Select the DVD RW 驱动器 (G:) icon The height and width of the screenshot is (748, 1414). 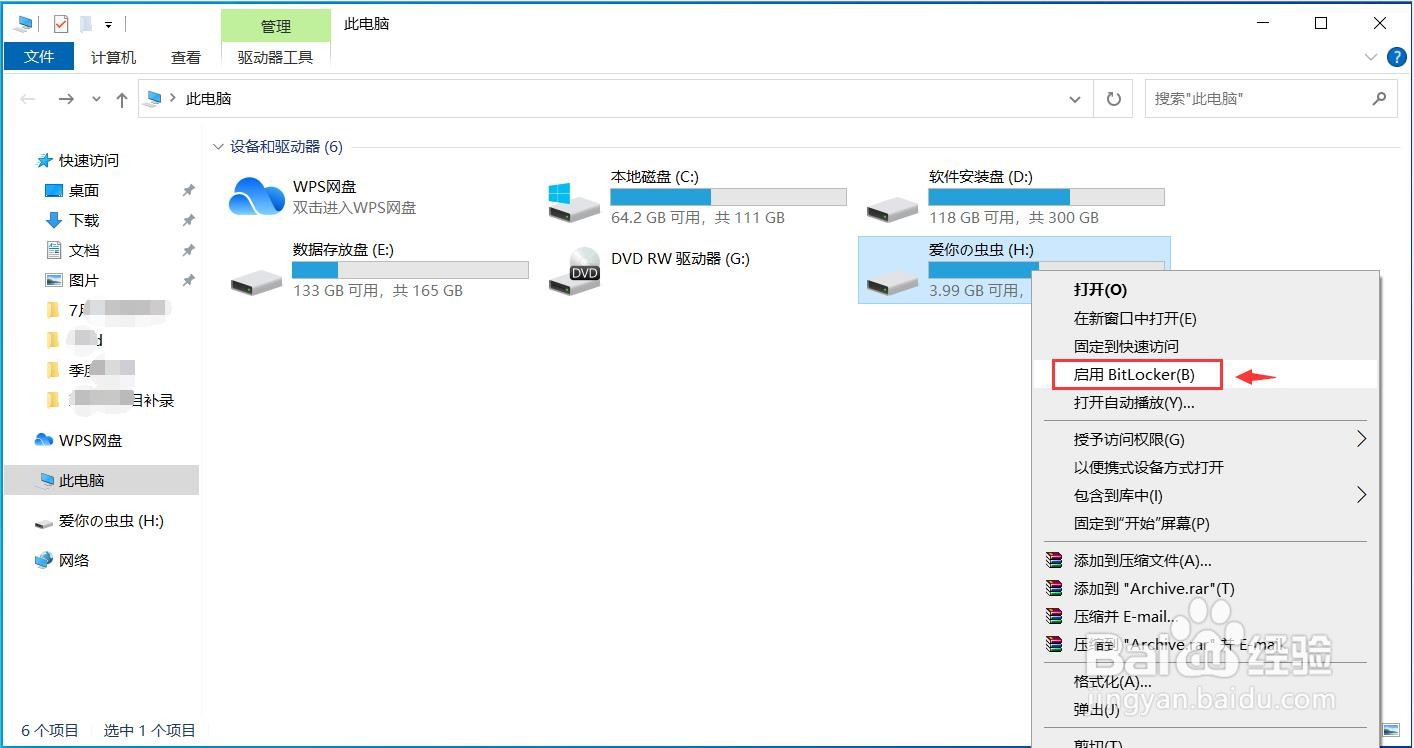[x=574, y=271]
